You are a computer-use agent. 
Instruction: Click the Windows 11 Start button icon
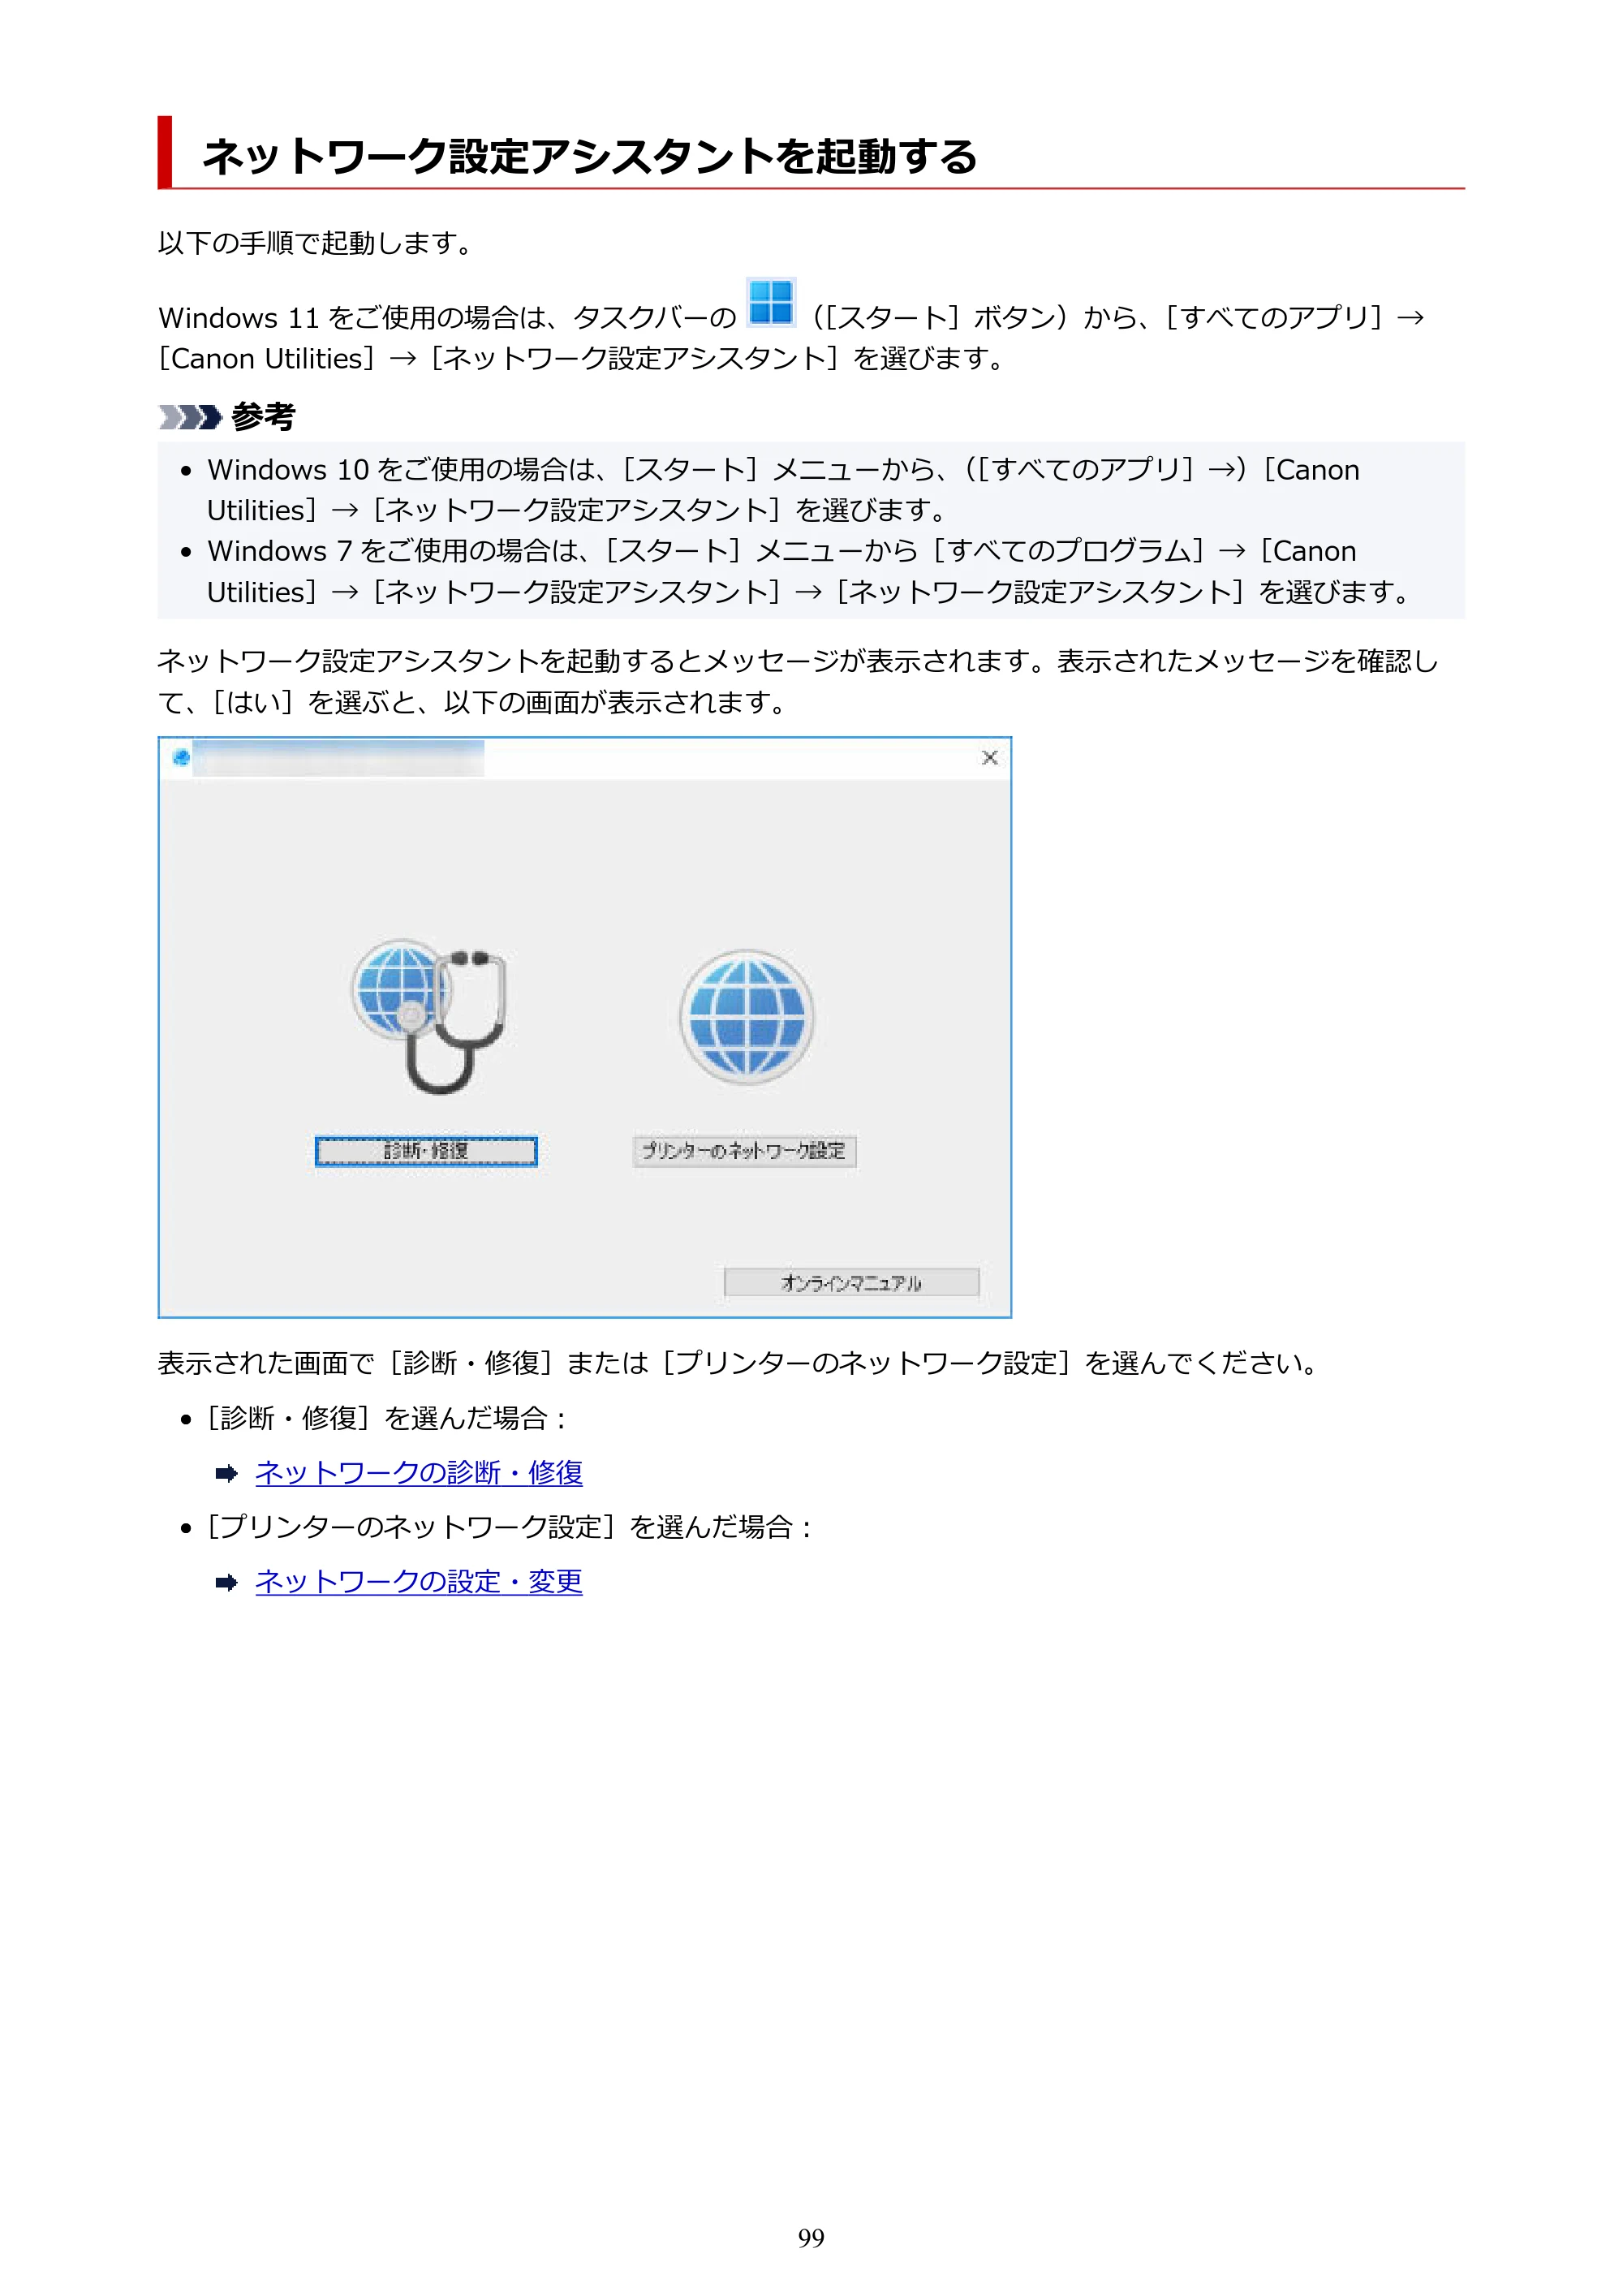(x=771, y=302)
